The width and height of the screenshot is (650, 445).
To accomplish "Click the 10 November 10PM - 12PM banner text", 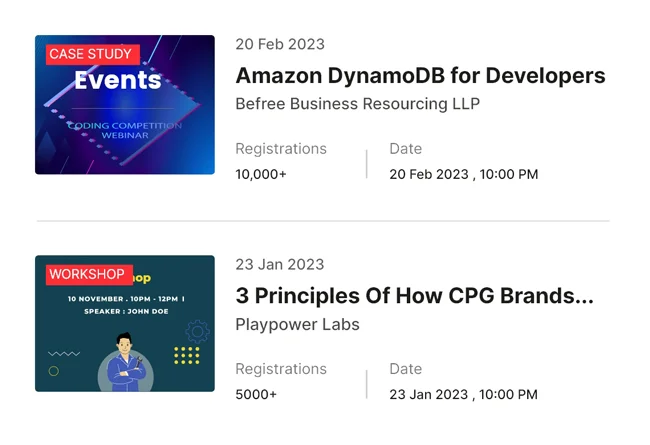I will [126, 299].
